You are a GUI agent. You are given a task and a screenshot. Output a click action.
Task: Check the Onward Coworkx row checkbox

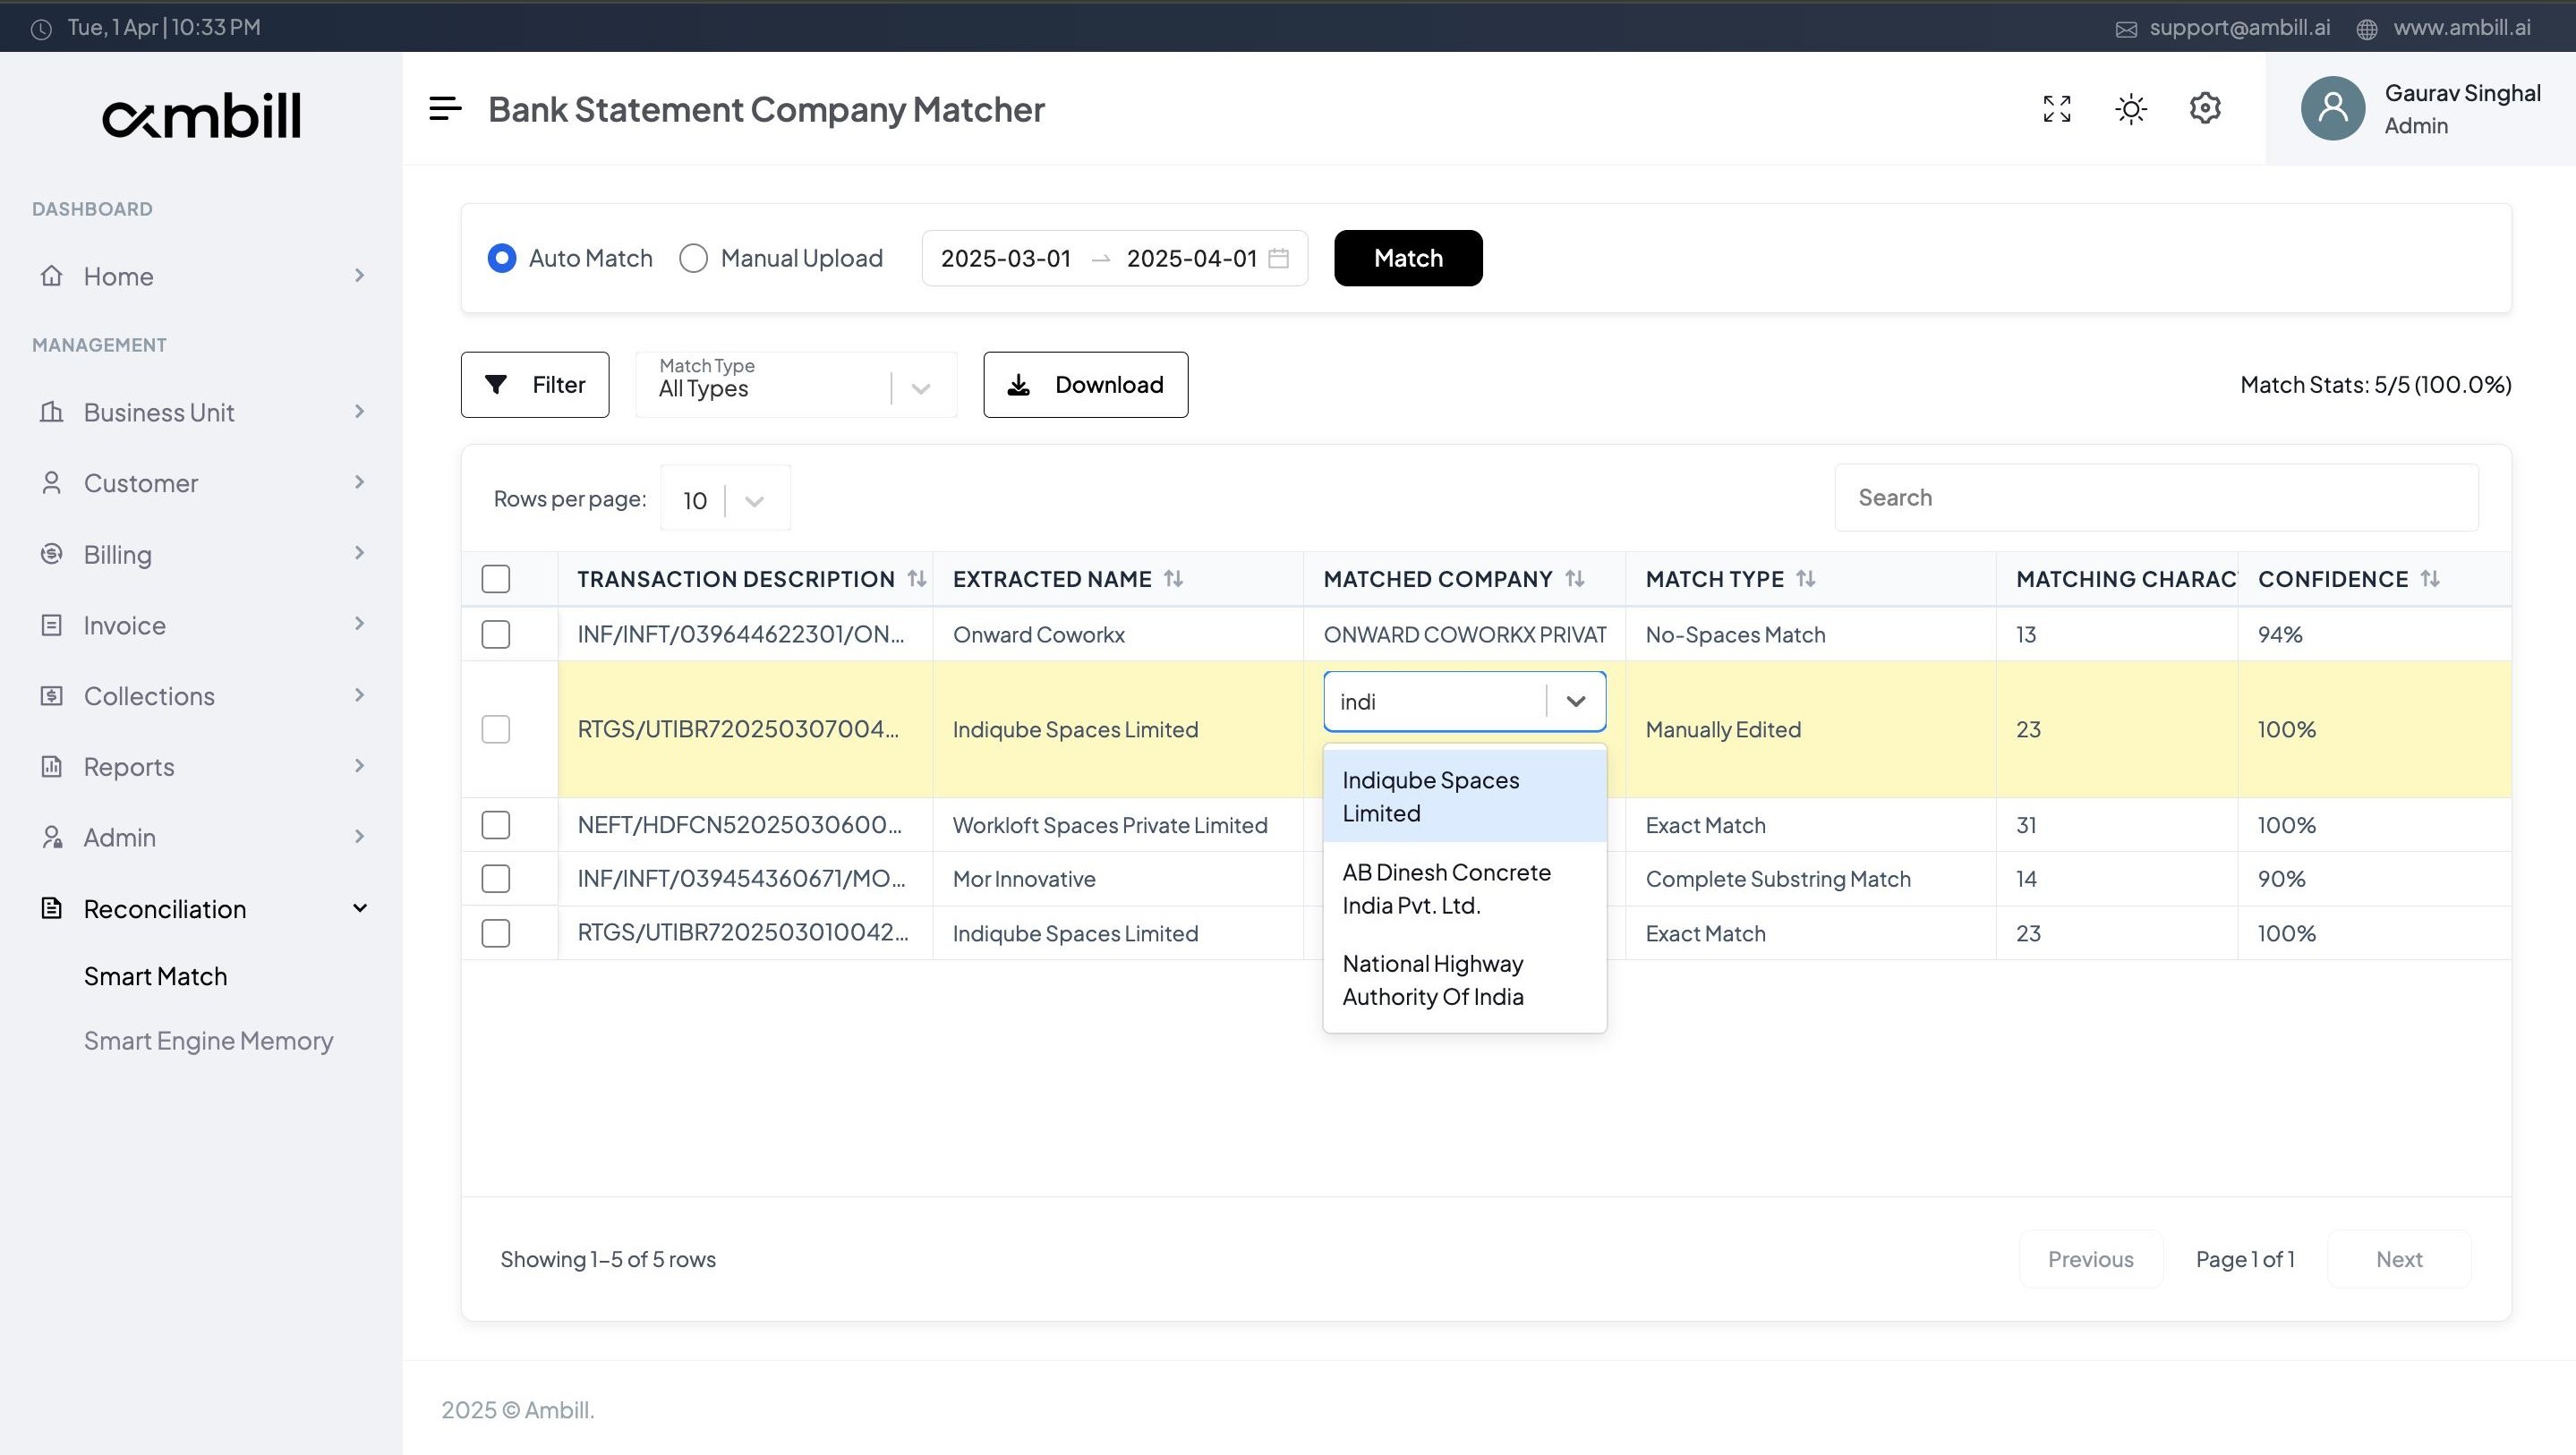pos(495,634)
